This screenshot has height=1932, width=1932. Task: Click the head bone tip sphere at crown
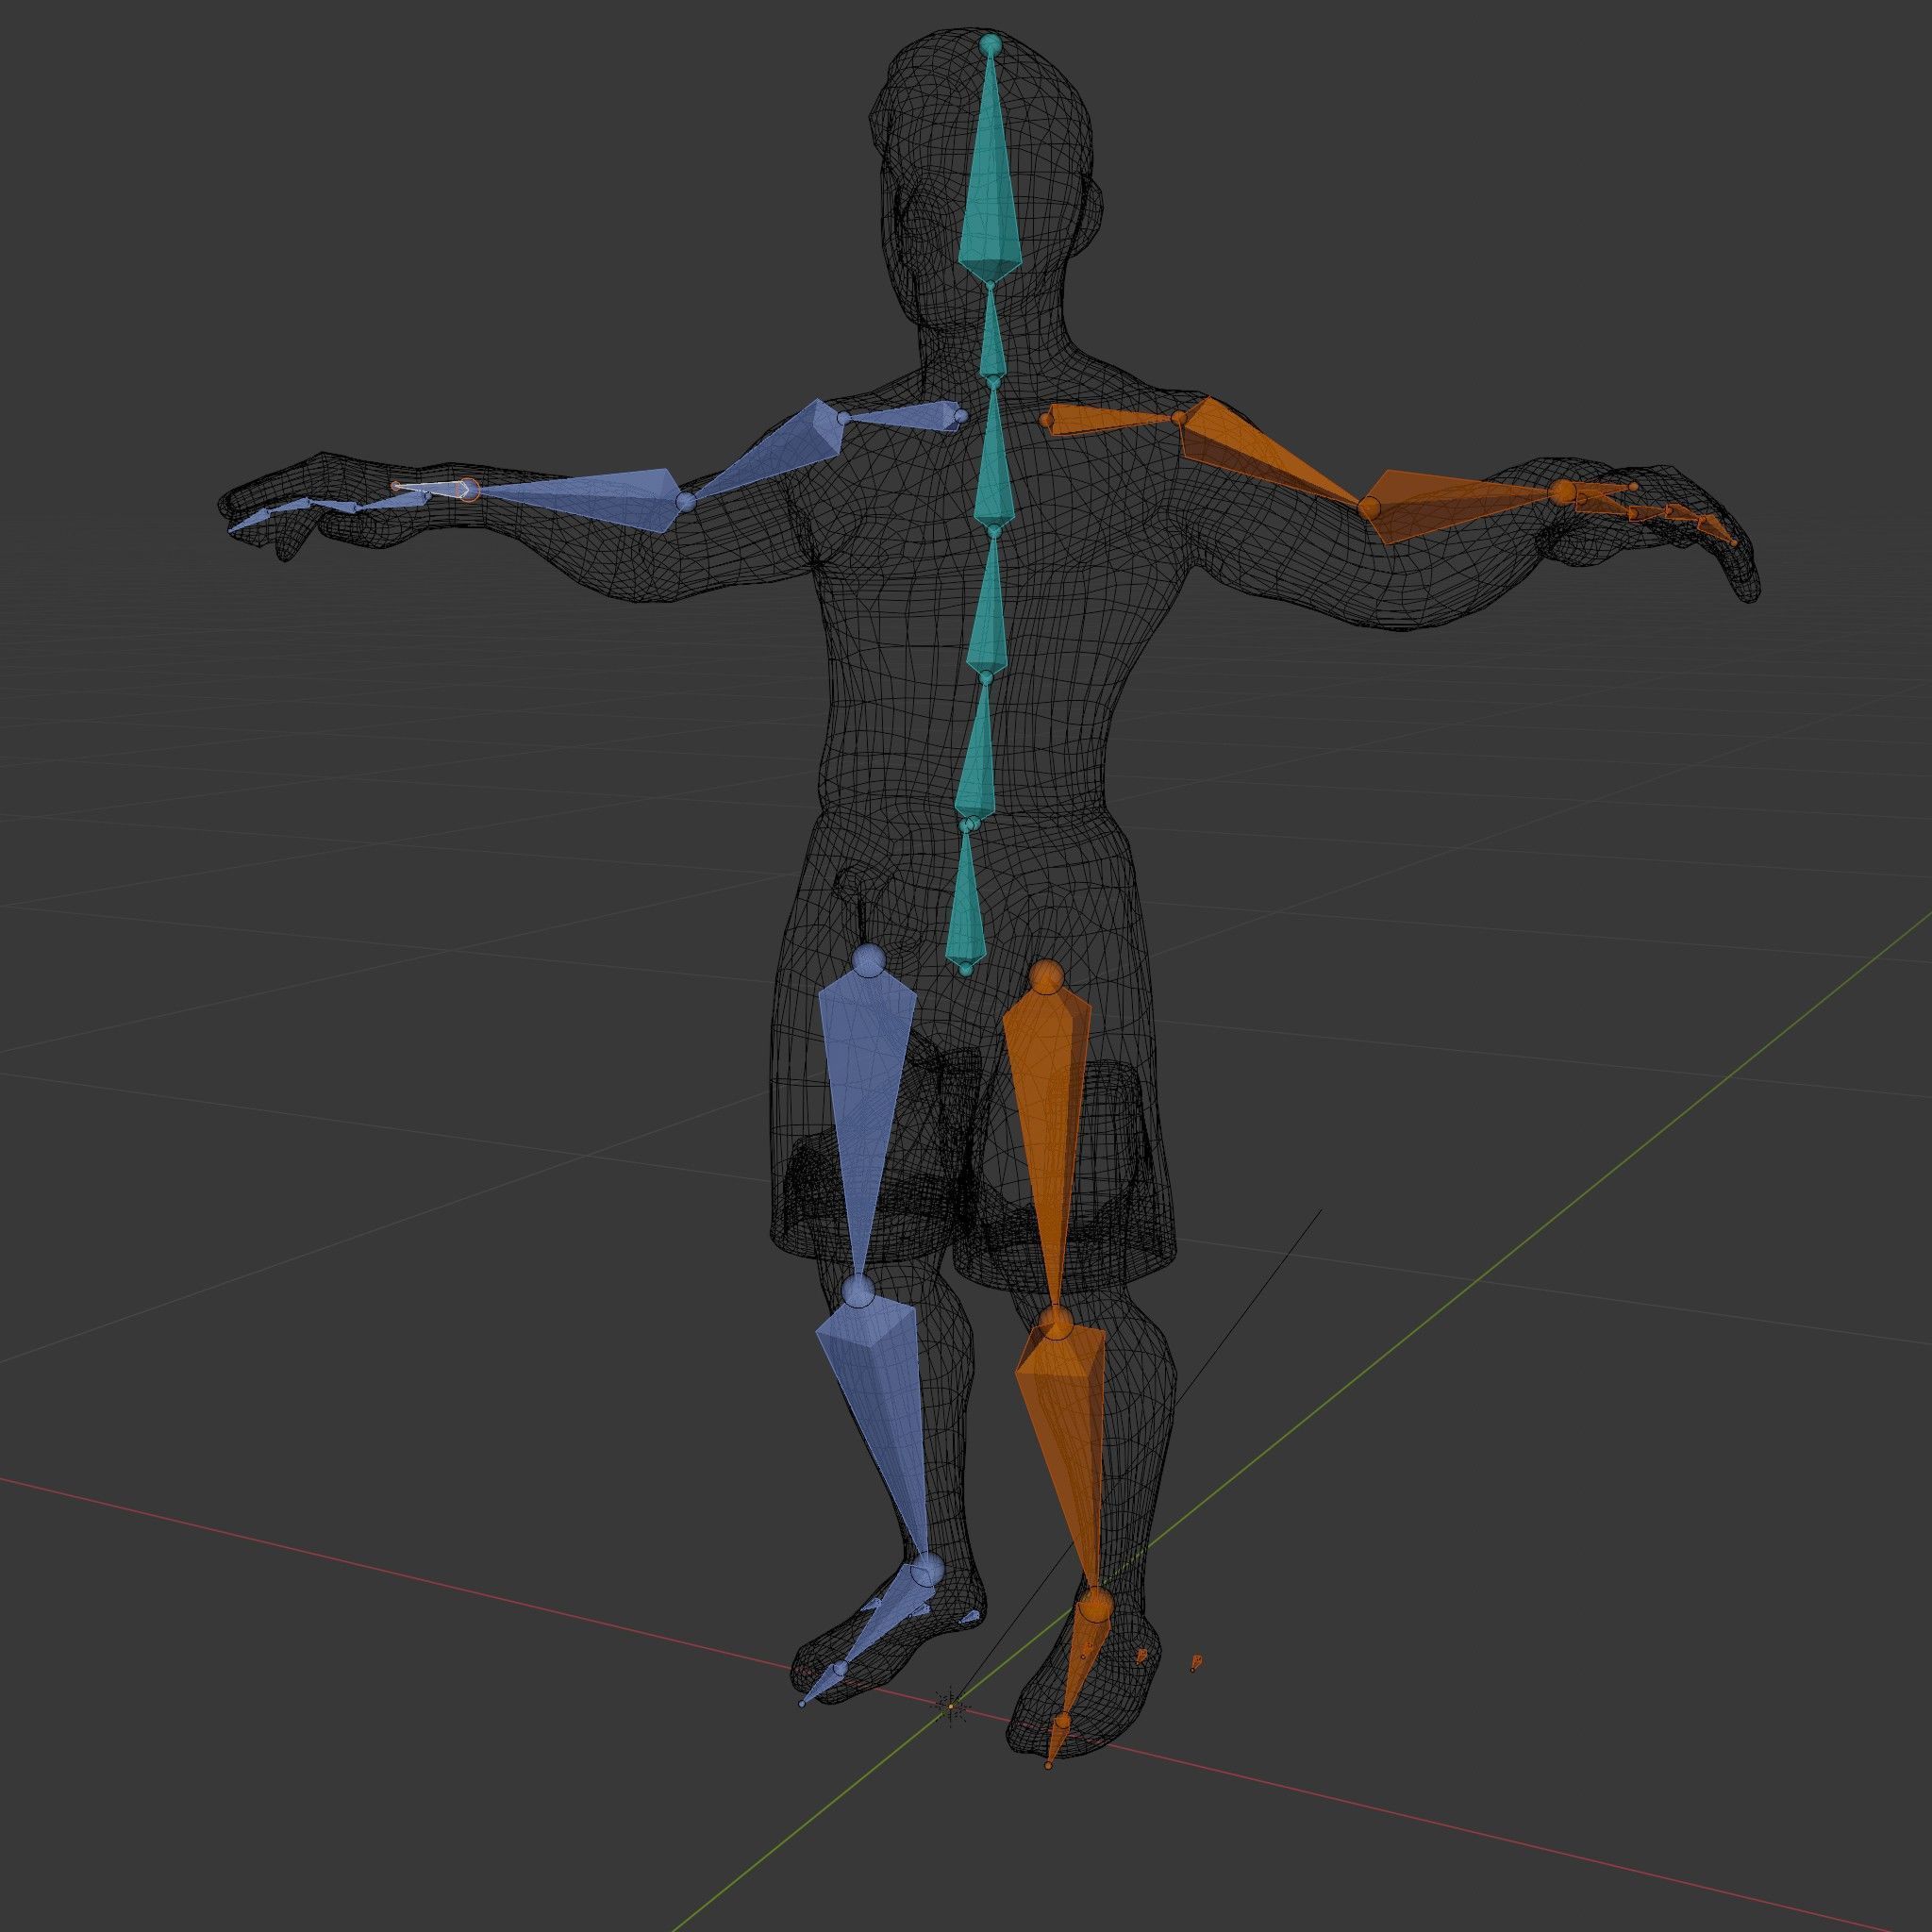[x=990, y=44]
